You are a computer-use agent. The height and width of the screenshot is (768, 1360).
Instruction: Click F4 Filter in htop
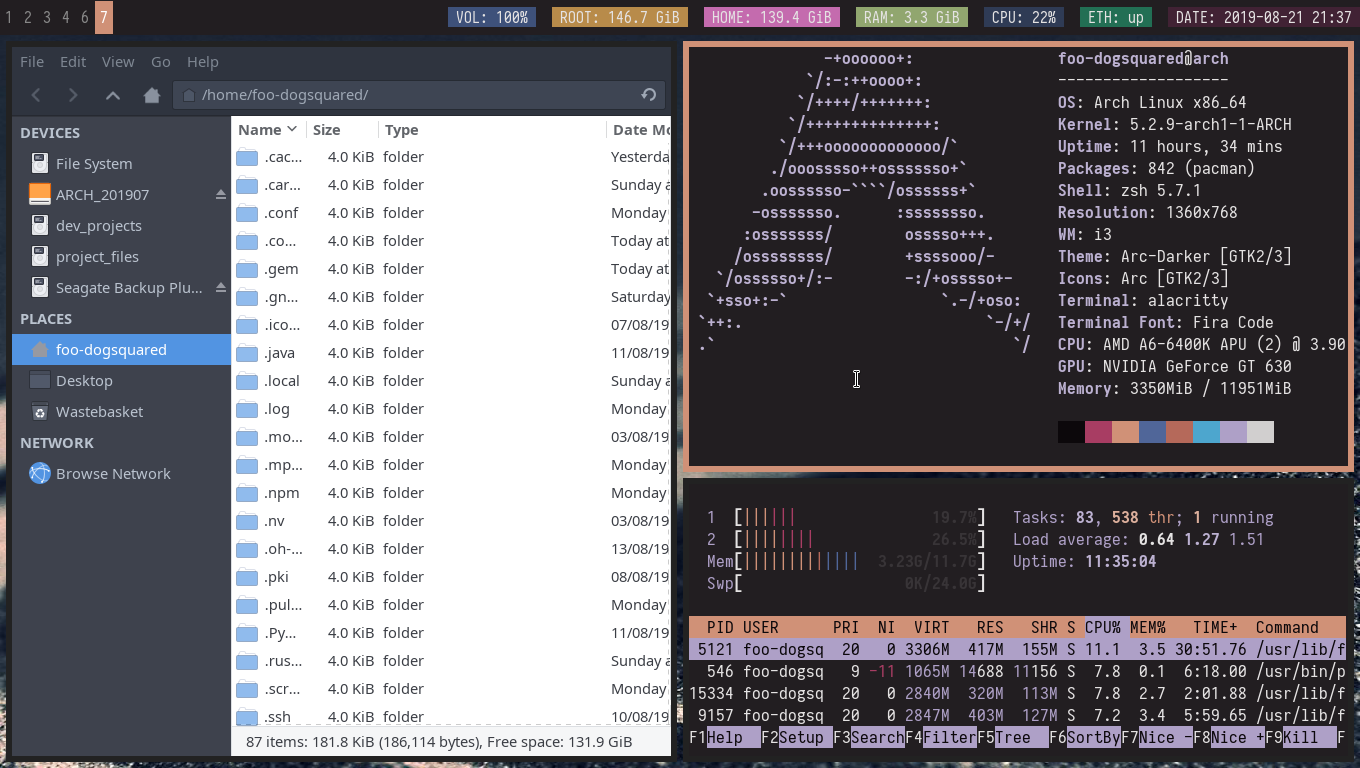pos(941,738)
